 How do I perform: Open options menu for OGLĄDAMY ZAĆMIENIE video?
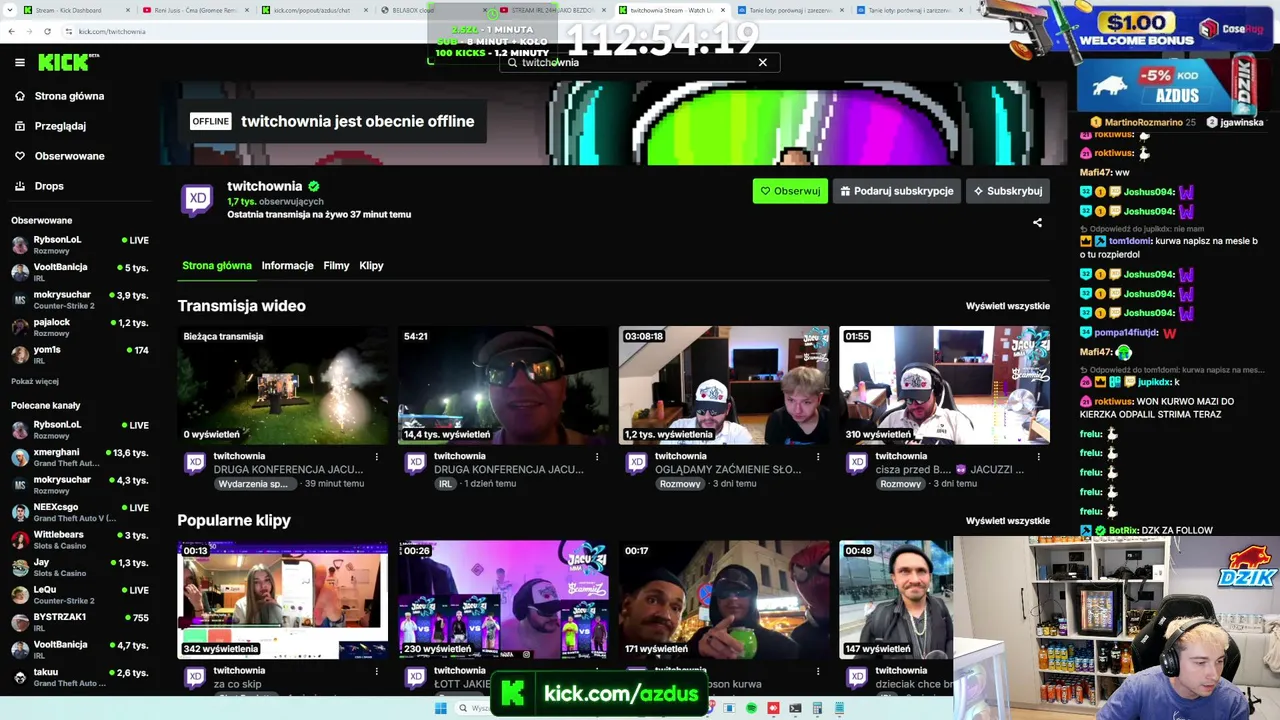click(x=818, y=457)
